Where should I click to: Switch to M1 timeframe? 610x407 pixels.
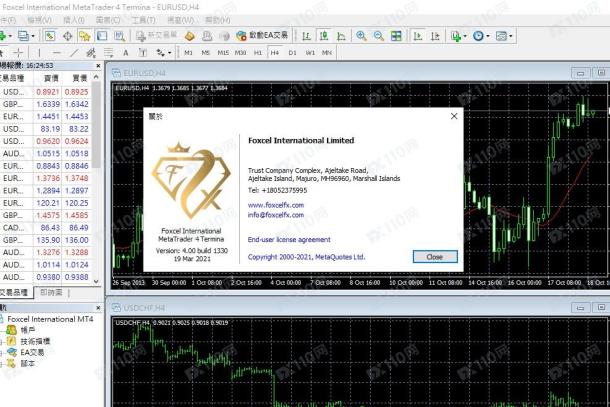(188, 53)
